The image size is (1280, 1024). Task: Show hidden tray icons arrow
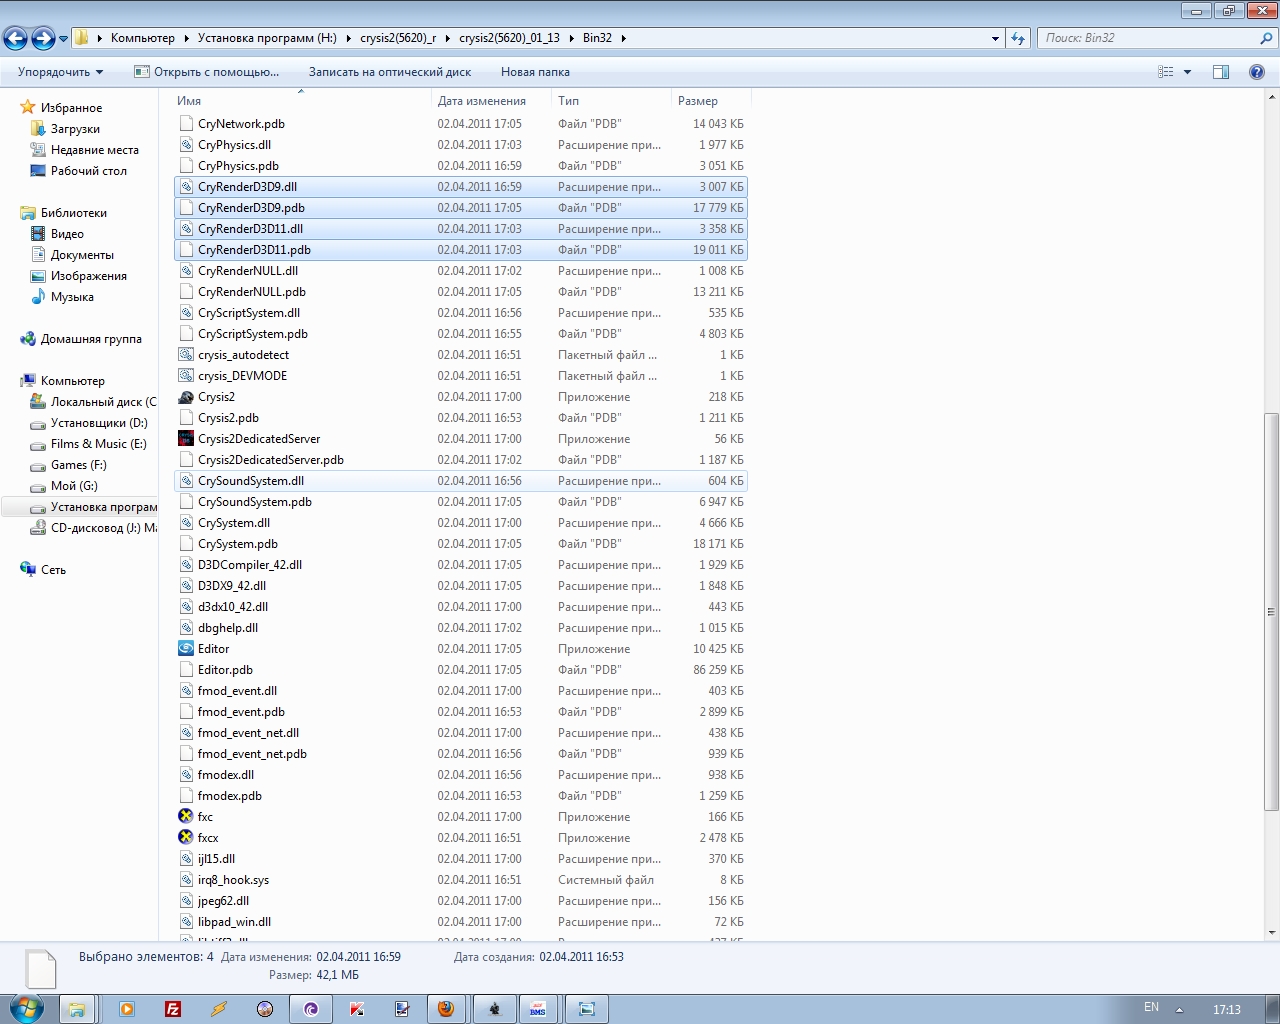coord(1179,1009)
